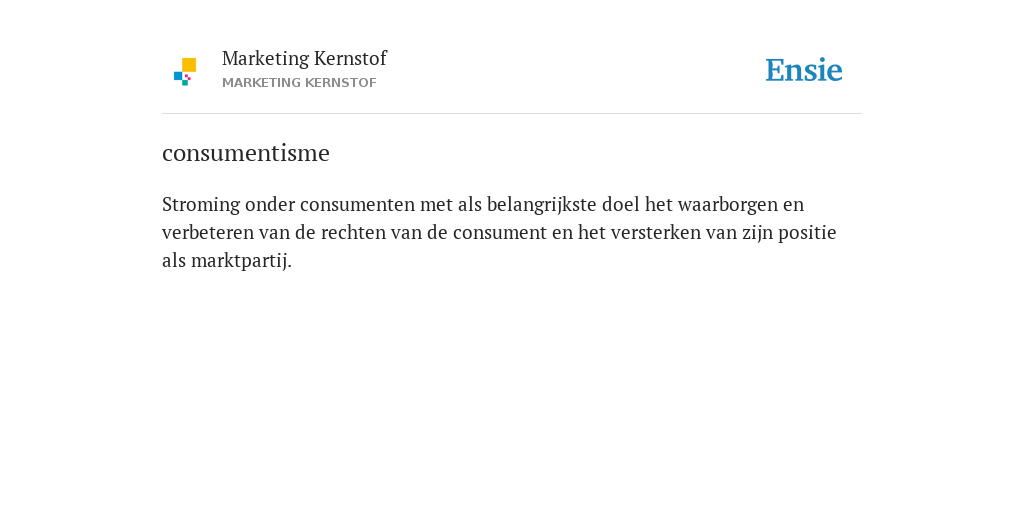Click the yellow square in the logo
Image resolution: width=1024 pixels, height=512 pixels.
point(189,65)
